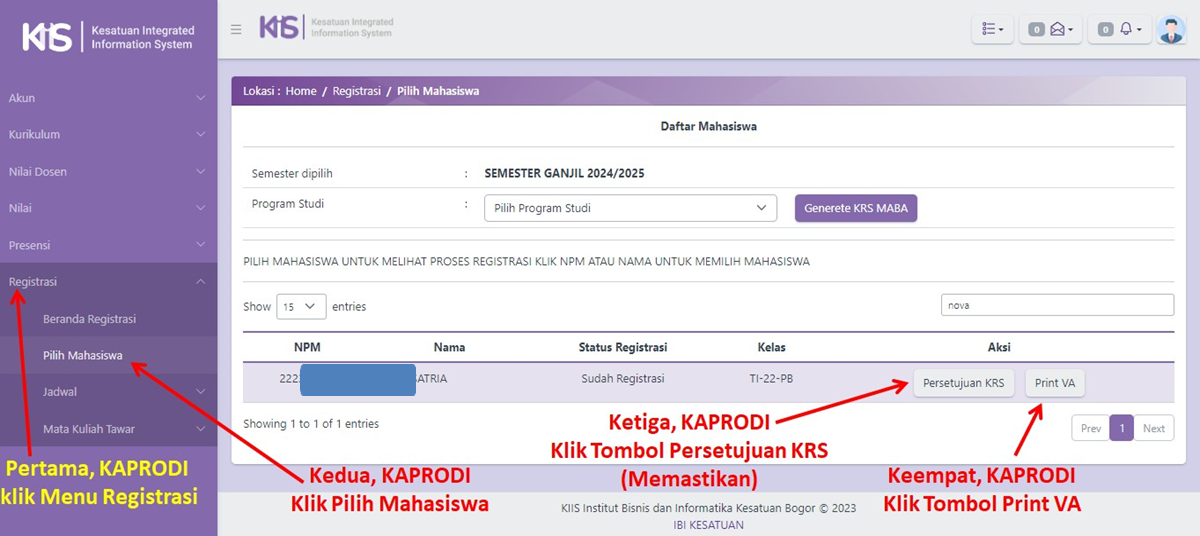Click the Home breadcrumb link

(x=301, y=91)
